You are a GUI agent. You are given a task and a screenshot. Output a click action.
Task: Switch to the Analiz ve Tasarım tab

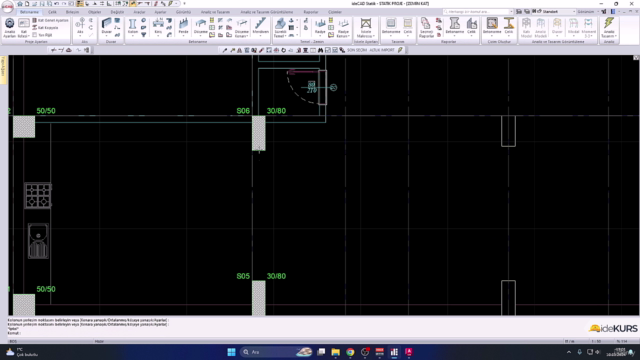tap(215, 12)
